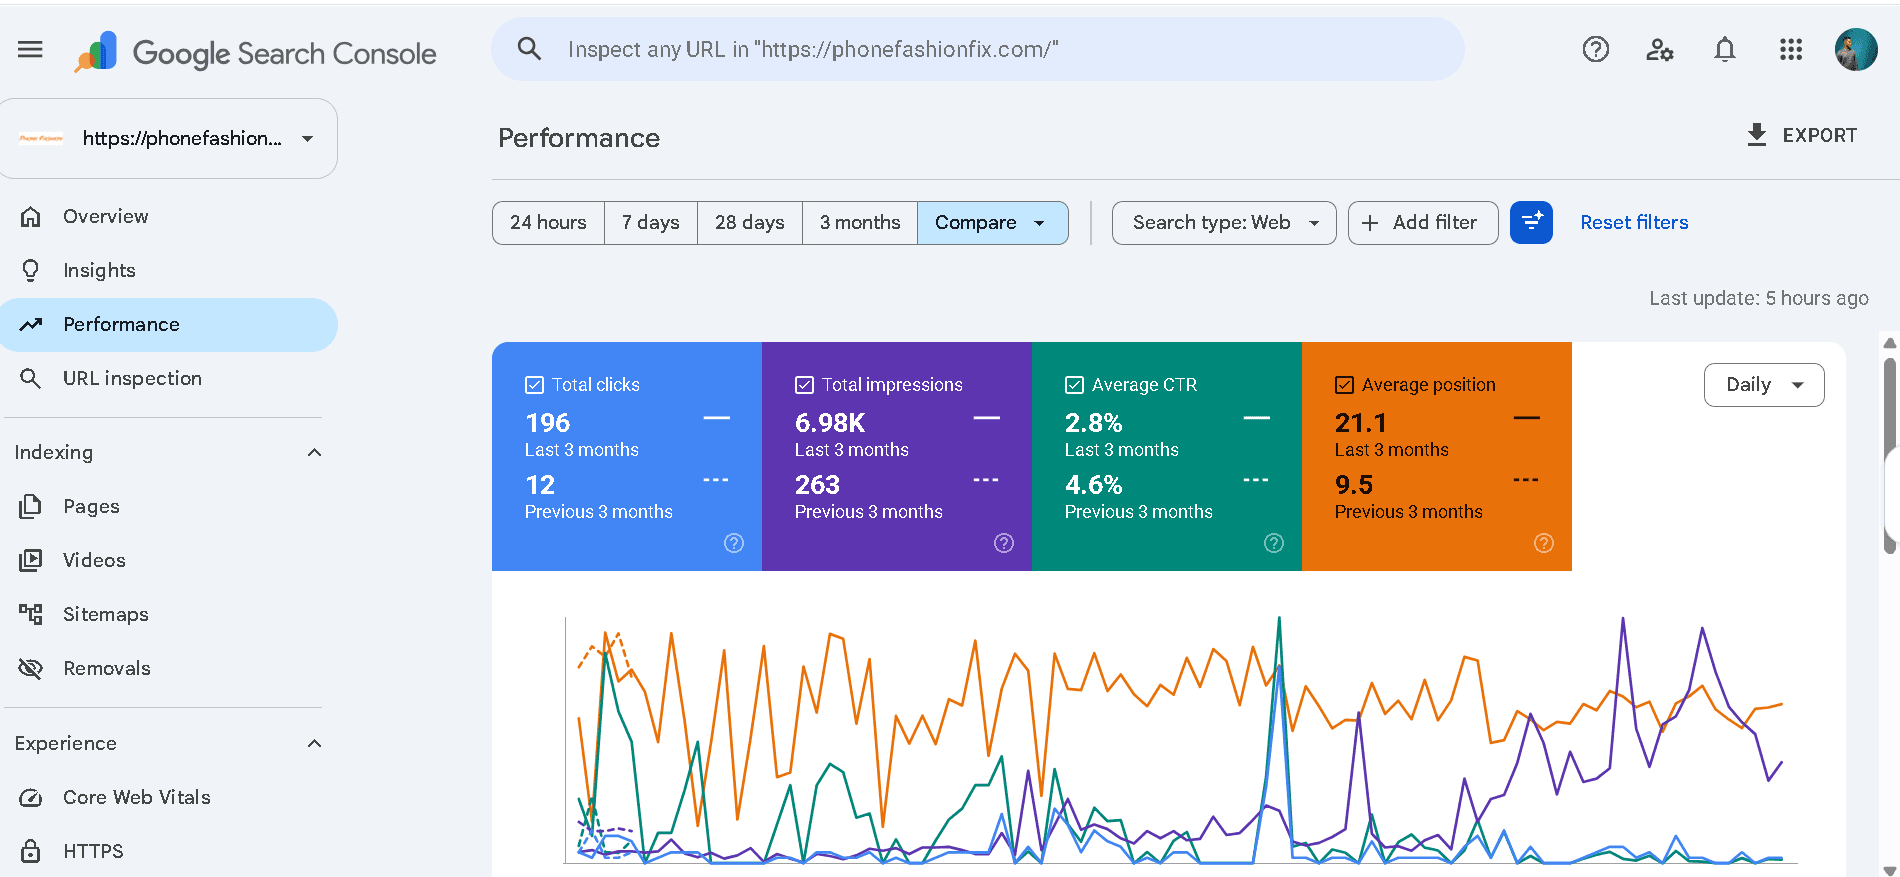This screenshot has height=877, width=1900.
Task: Click the blue filter sparkle icon button
Action: pyautogui.click(x=1531, y=222)
